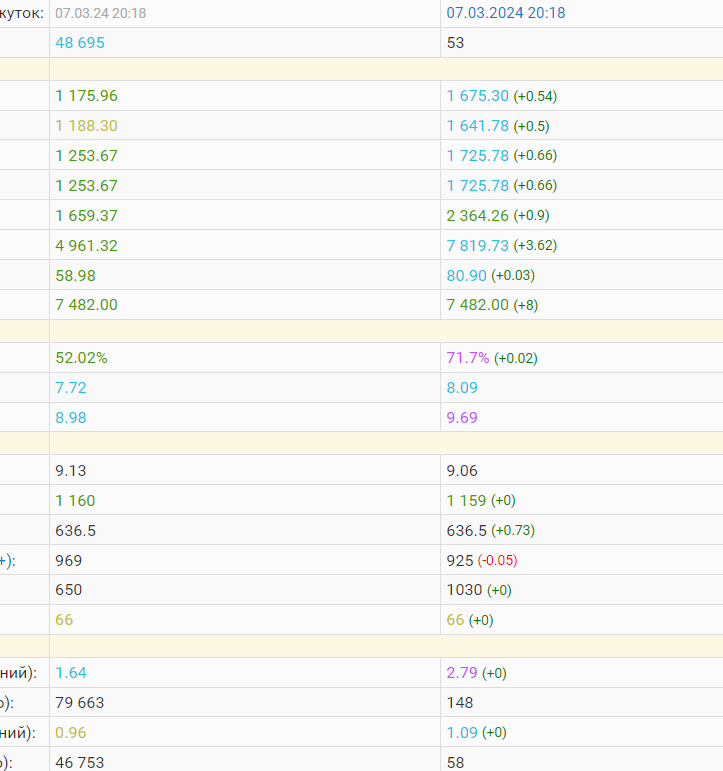The image size is (723, 771).
Task: Click the value 1 641.78
Action: pos(477,126)
